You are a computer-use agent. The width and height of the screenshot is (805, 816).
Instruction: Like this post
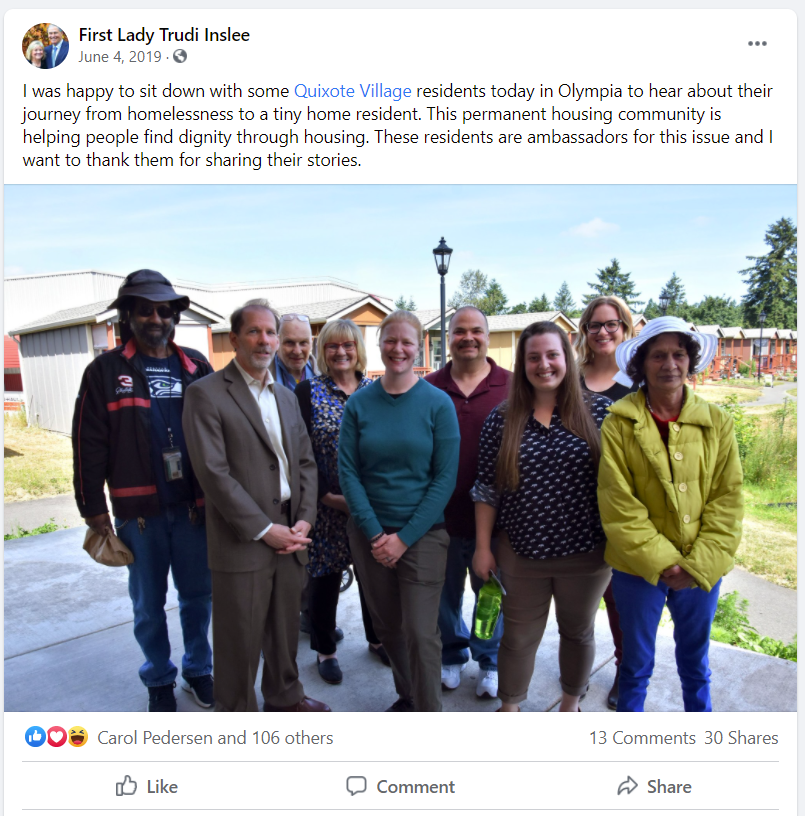(x=147, y=786)
